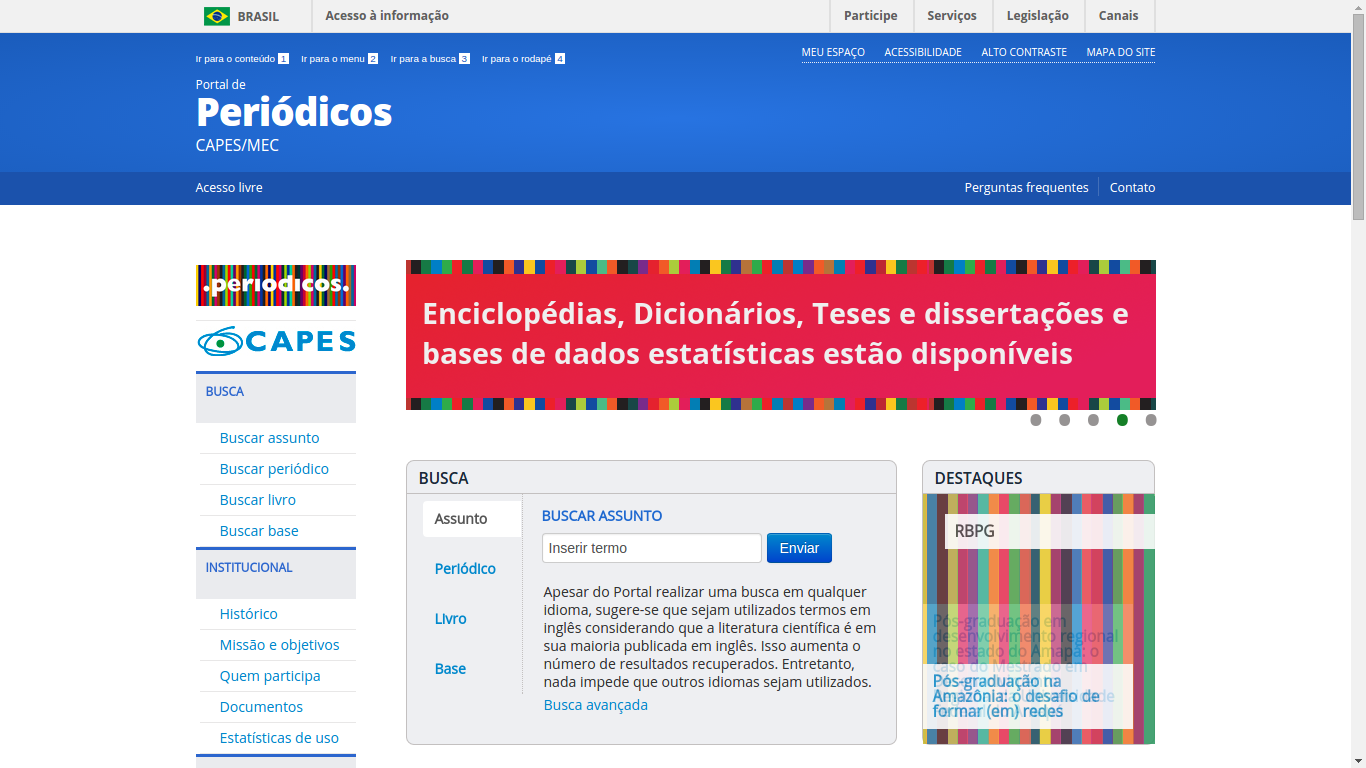Select the active green carousel dot
1366x768 pixels.
[x=1122, y=420]
